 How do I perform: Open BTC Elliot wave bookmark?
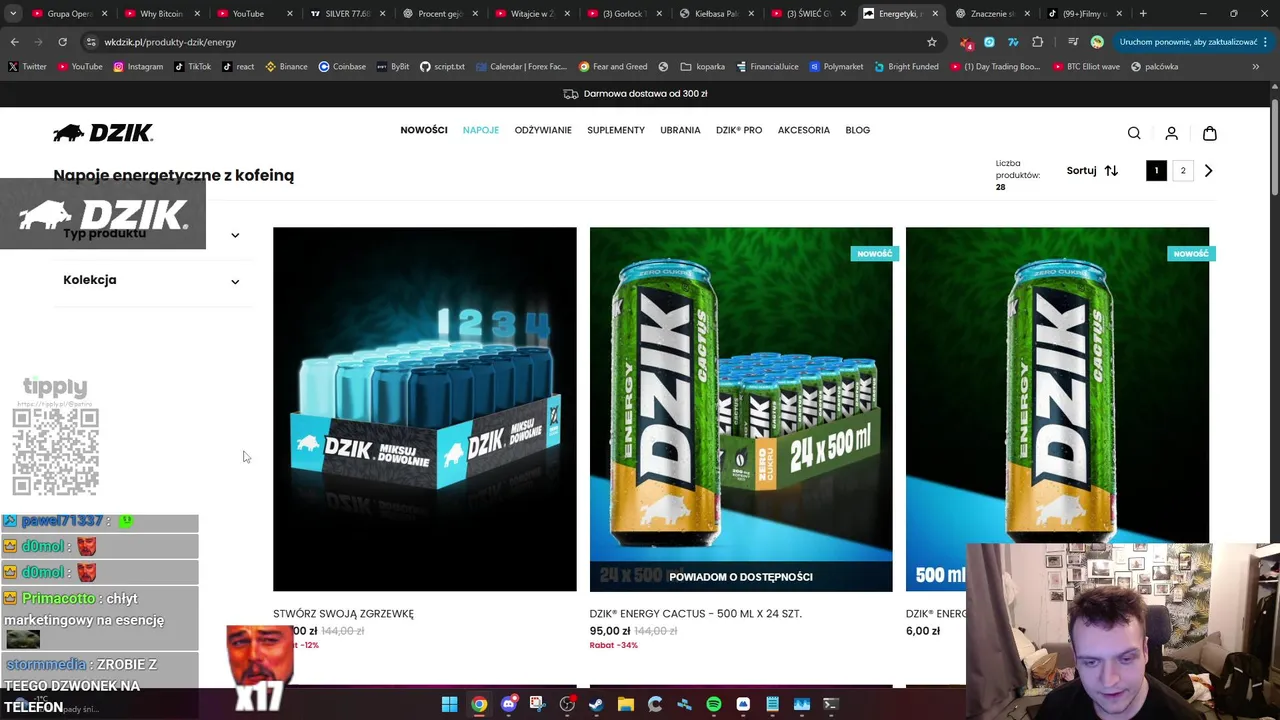point(1086,67)
